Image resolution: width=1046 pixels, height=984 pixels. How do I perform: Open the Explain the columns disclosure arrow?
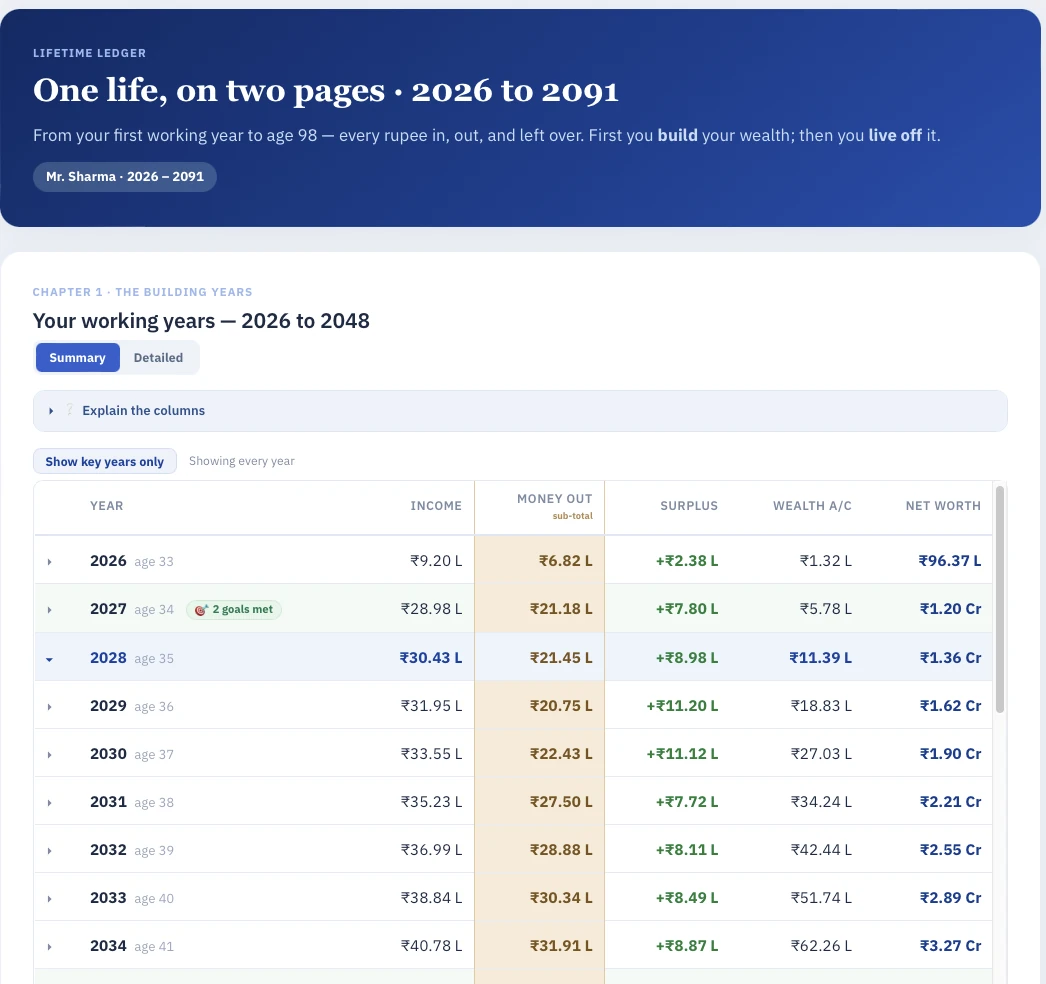51,411
